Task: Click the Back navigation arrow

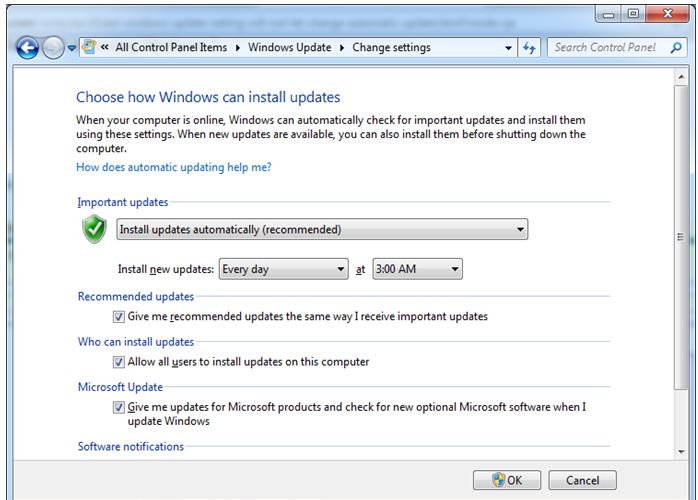Action: 28,47
